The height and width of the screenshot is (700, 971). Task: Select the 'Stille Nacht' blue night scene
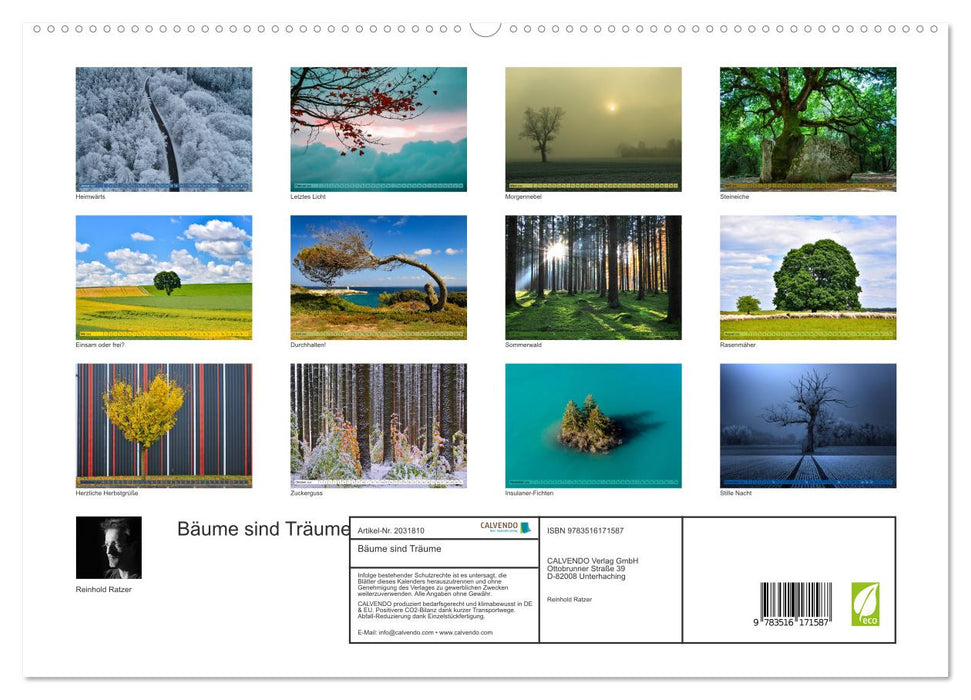pos(806,425)
